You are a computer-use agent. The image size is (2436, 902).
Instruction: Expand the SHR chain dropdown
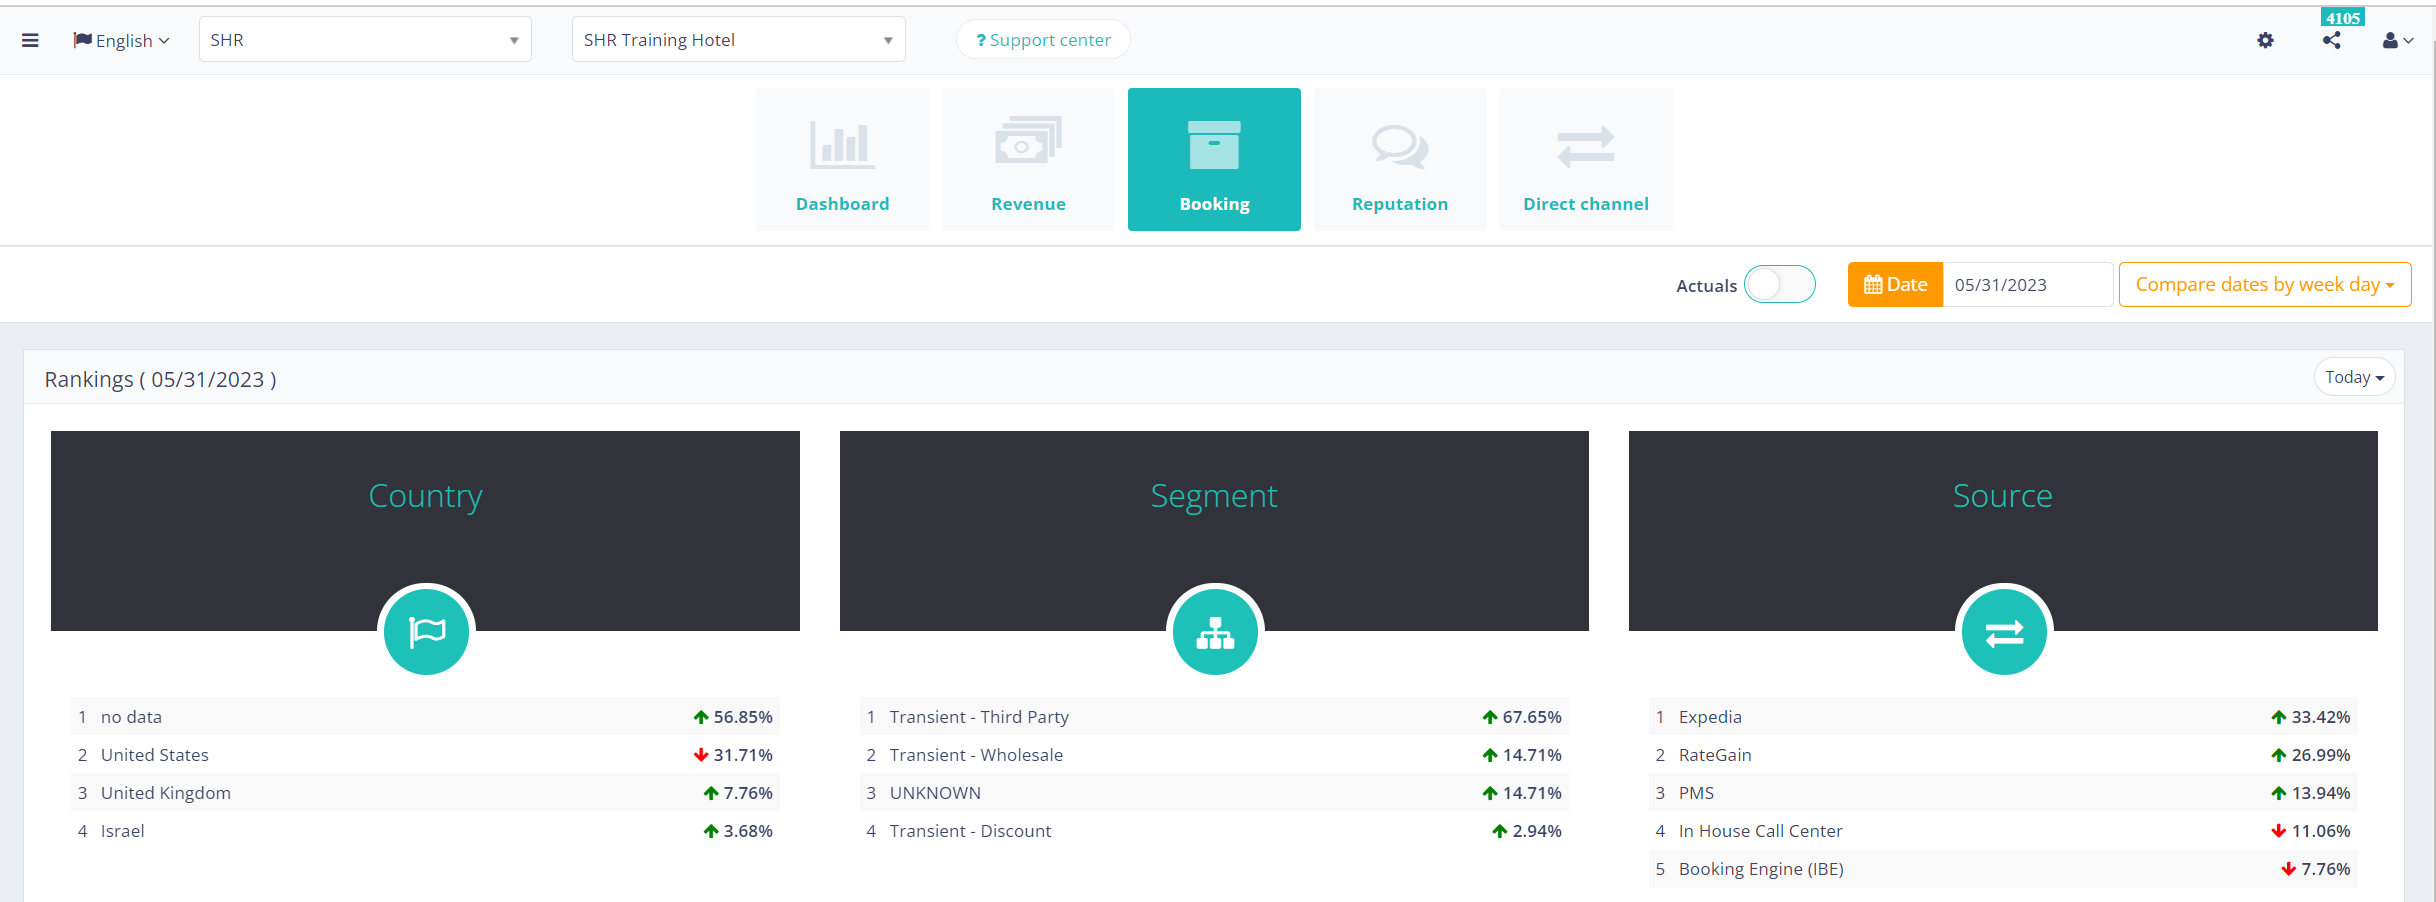(365, 40)
